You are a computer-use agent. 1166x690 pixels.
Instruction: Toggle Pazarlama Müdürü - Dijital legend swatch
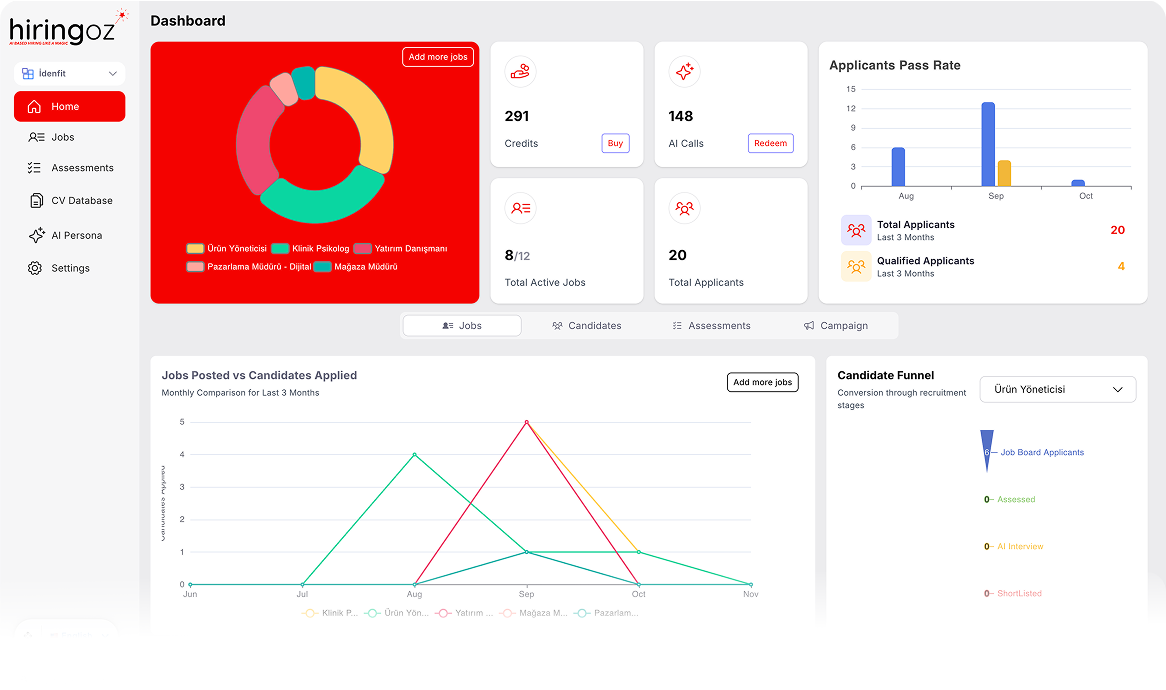tap(195, 266)
